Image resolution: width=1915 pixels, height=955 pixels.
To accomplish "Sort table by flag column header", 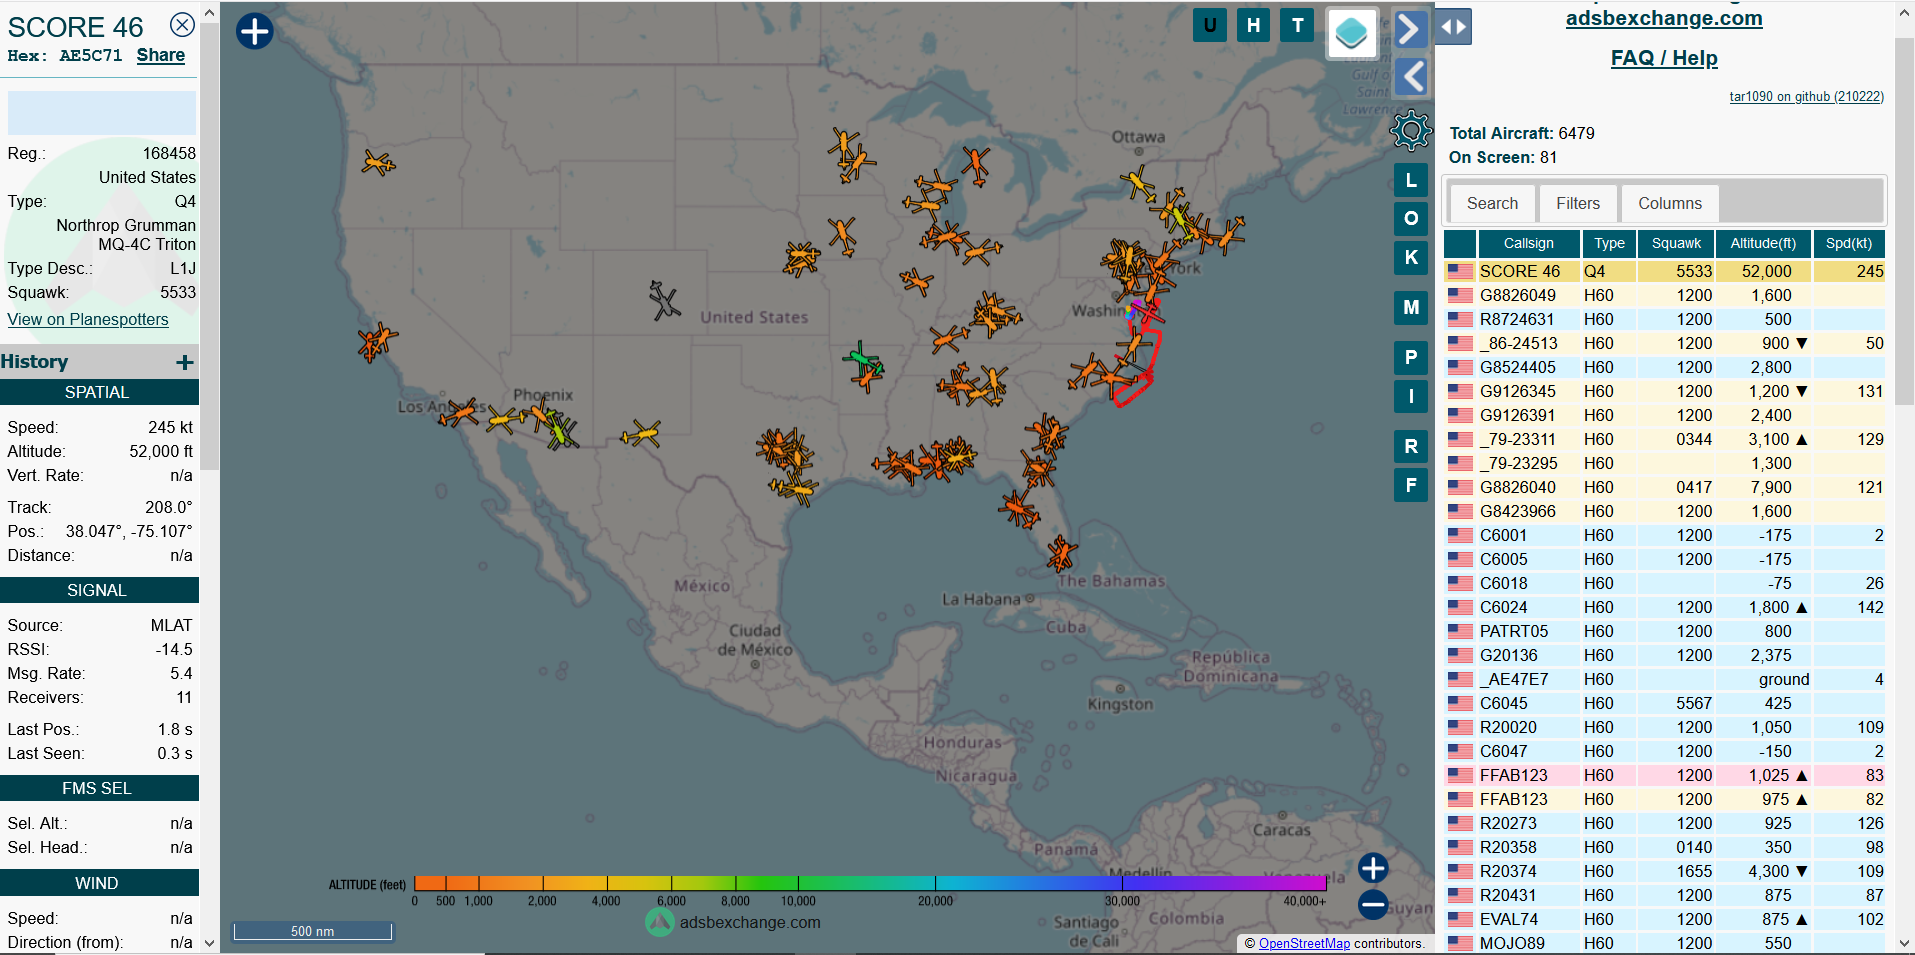I will (x=1460, y=243).
